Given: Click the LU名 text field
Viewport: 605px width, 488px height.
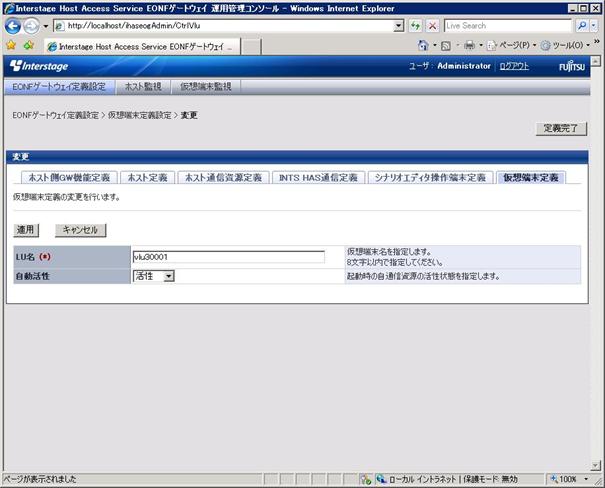Looking at the screenshot, I should click(x=228, y=257).
